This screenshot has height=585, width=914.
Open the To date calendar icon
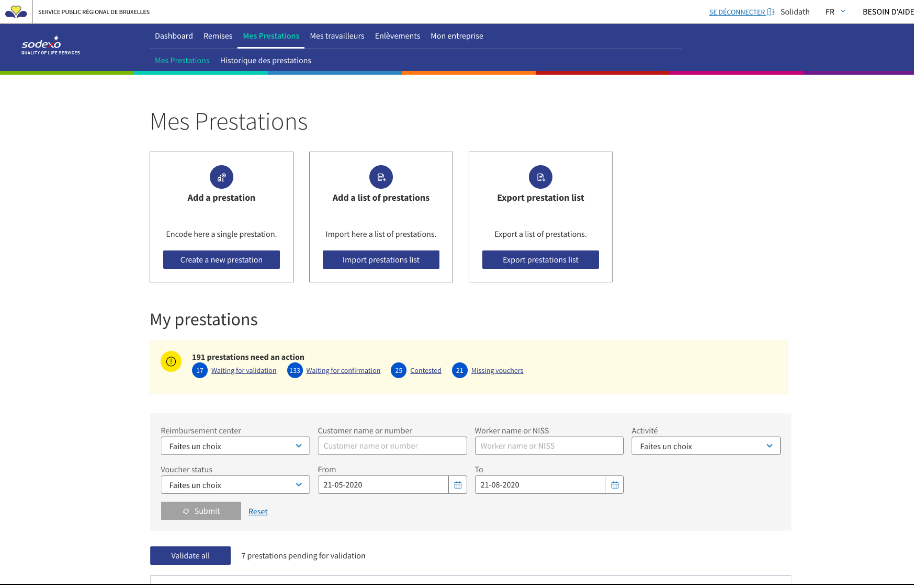(x=614, y=485)
